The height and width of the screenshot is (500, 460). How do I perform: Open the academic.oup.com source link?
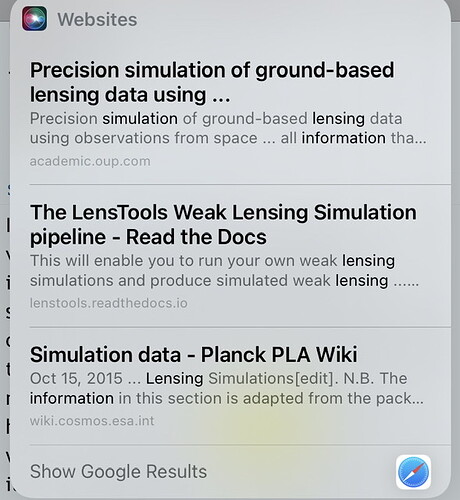tap(90, 161)
